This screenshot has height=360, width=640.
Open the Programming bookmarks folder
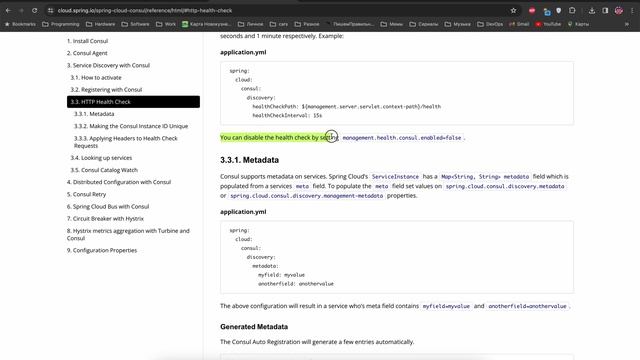pos(61,24)
